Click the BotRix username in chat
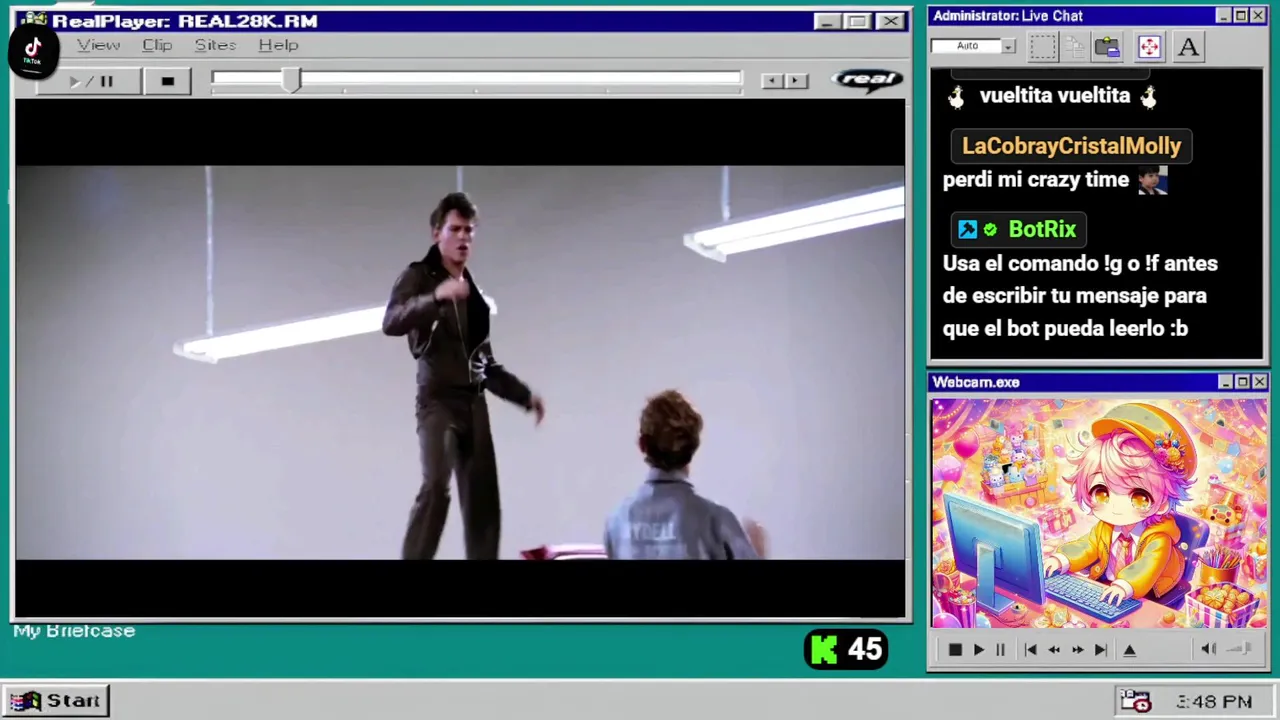Screen dimensions: 1280x720 pyautogui.click(x=1042, y=229)
